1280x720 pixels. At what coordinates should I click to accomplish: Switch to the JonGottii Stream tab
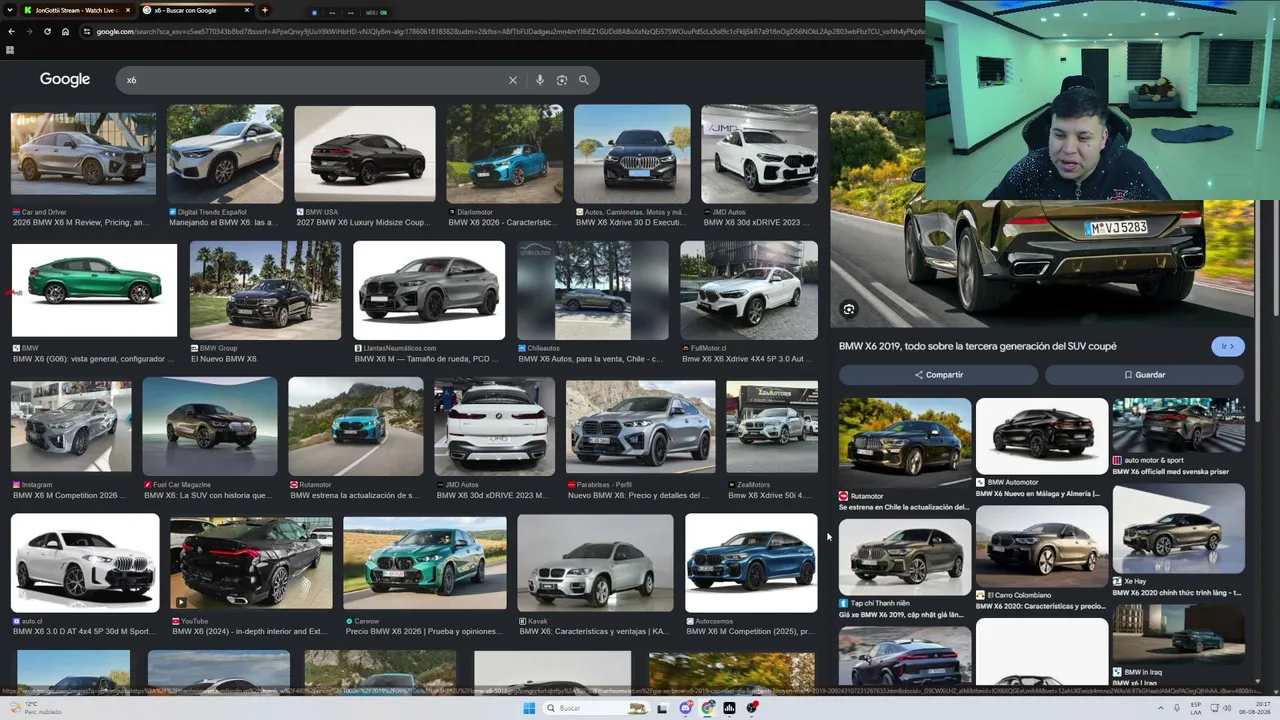77,10
